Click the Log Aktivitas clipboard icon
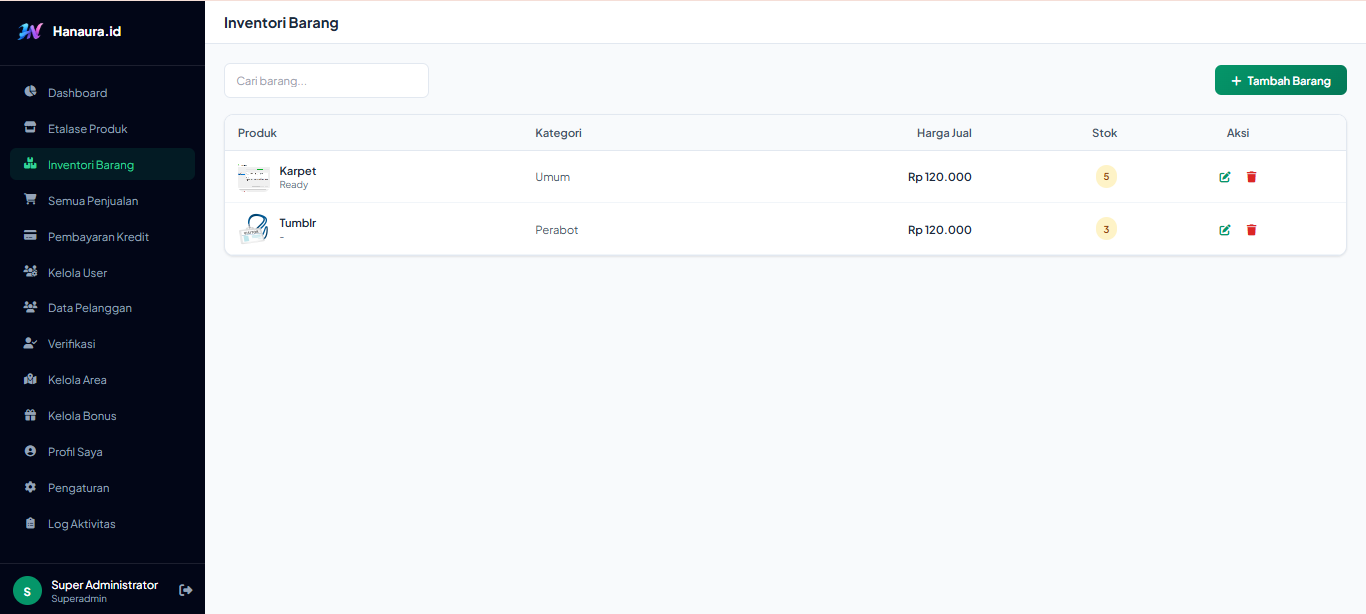Viewport: 1366px width, 614px height. click(x=30, y=523)
